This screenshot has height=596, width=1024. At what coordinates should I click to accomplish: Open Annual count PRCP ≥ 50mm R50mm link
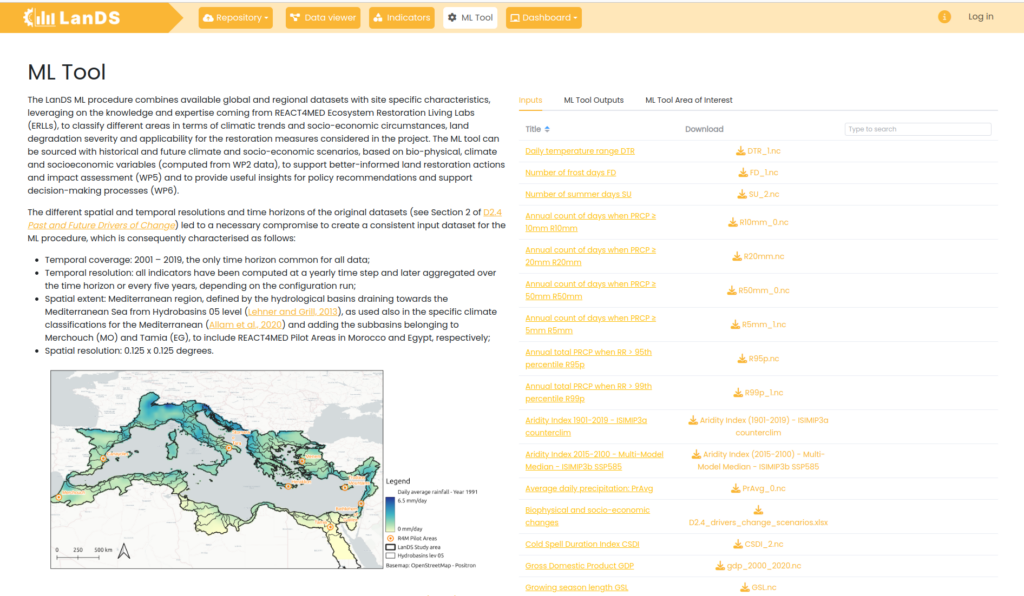(590, 290)
